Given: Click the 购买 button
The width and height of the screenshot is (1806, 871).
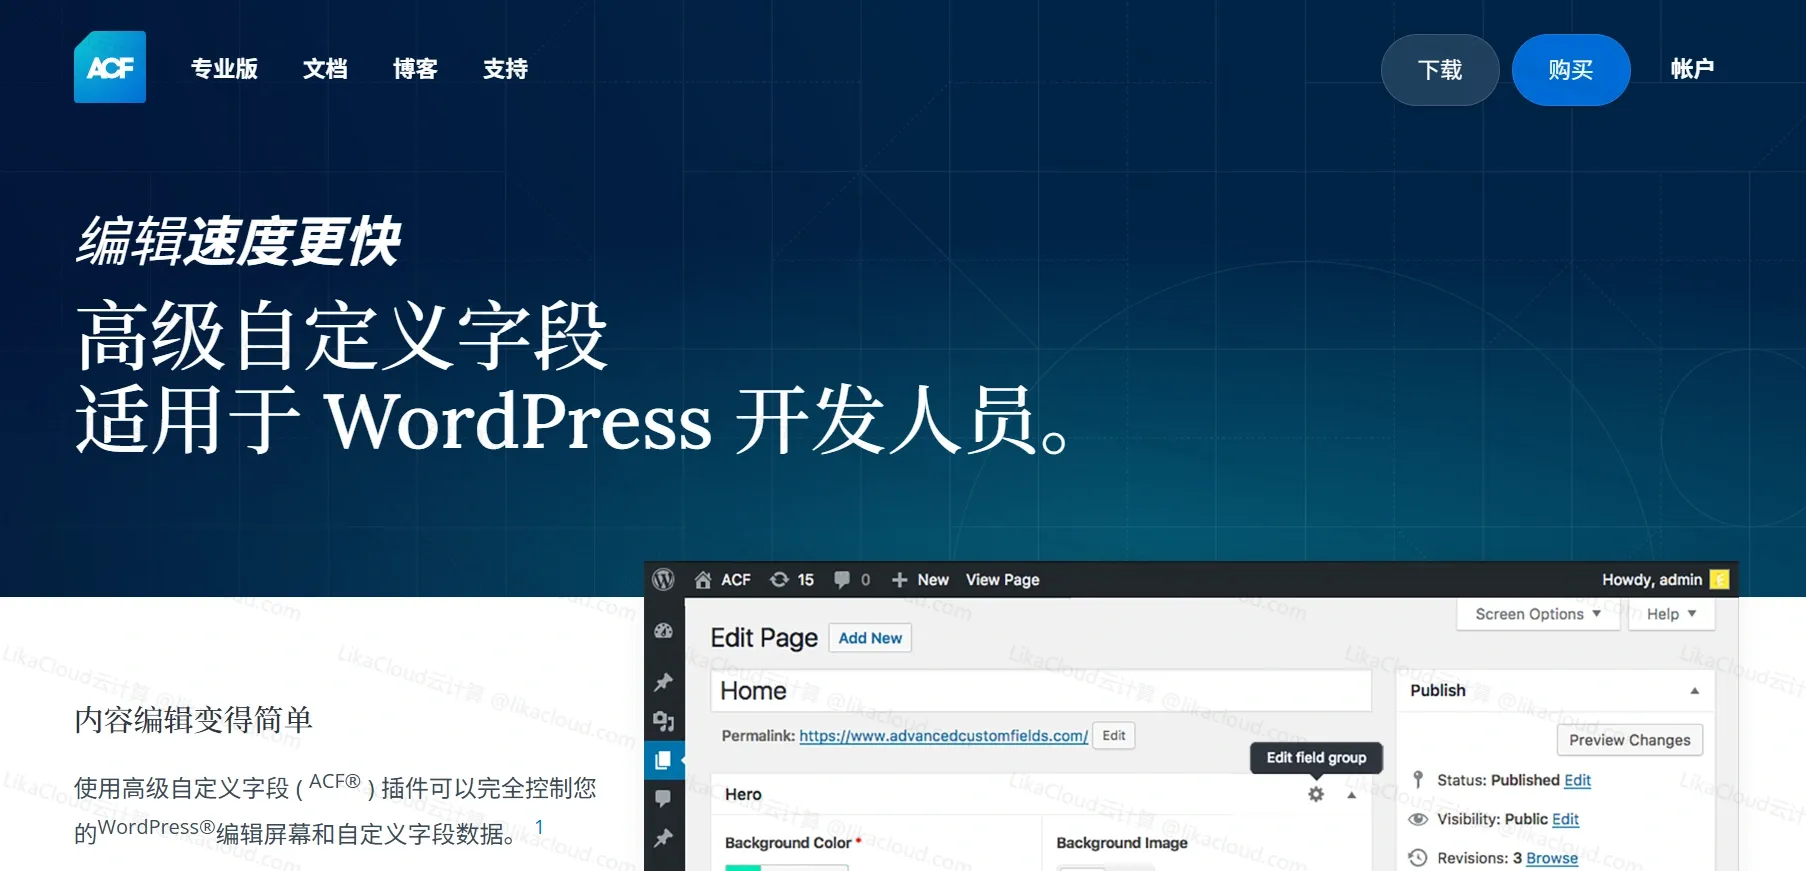Looking at the screenshot, I should tap(1571, 70).
